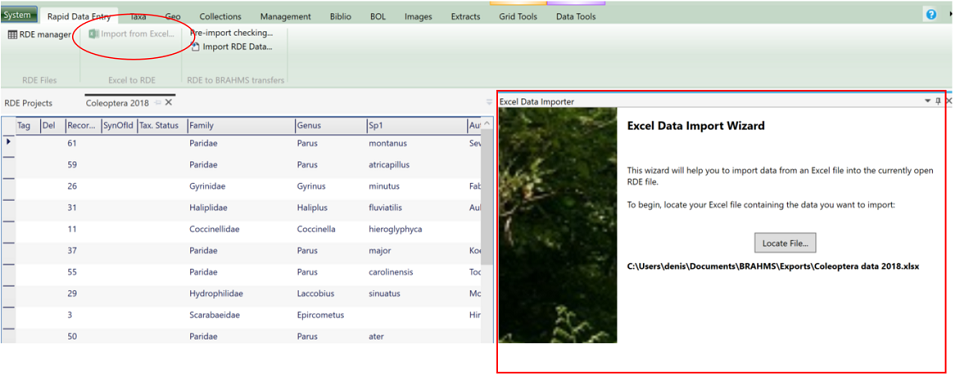Viewport: 960px width, 380px height.
Task: Open the Excel Data Importer panel options dropdown
Action: click(928, 101)
